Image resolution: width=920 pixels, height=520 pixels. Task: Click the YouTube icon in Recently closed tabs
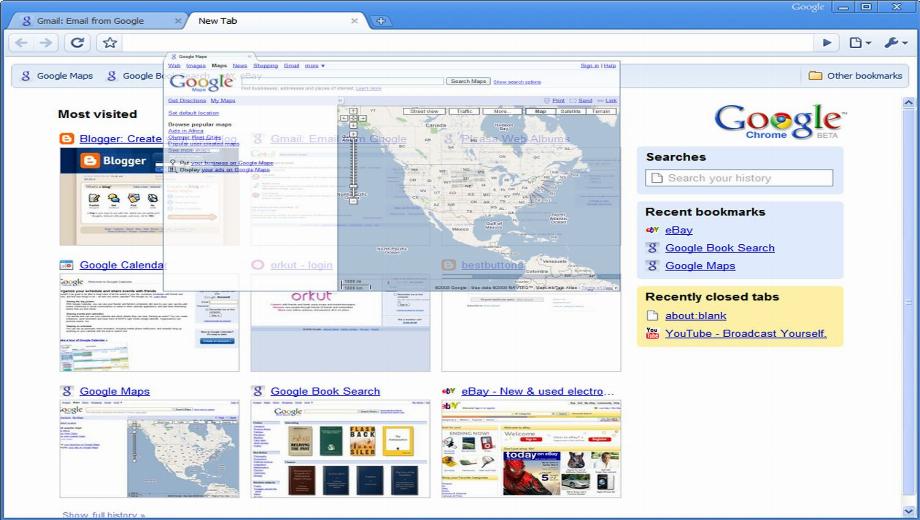pyautogui.click(x=652, y=333)
